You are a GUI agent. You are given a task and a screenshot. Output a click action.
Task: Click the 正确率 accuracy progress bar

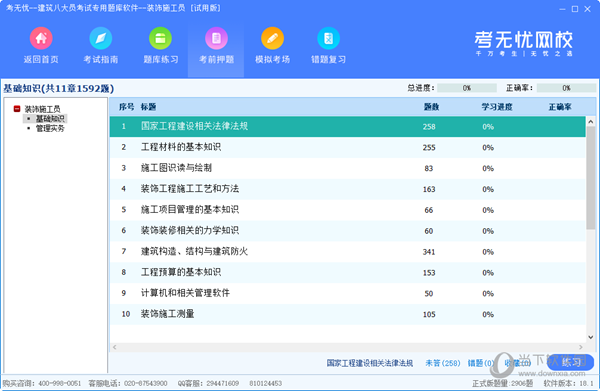(x=566, y=88)
